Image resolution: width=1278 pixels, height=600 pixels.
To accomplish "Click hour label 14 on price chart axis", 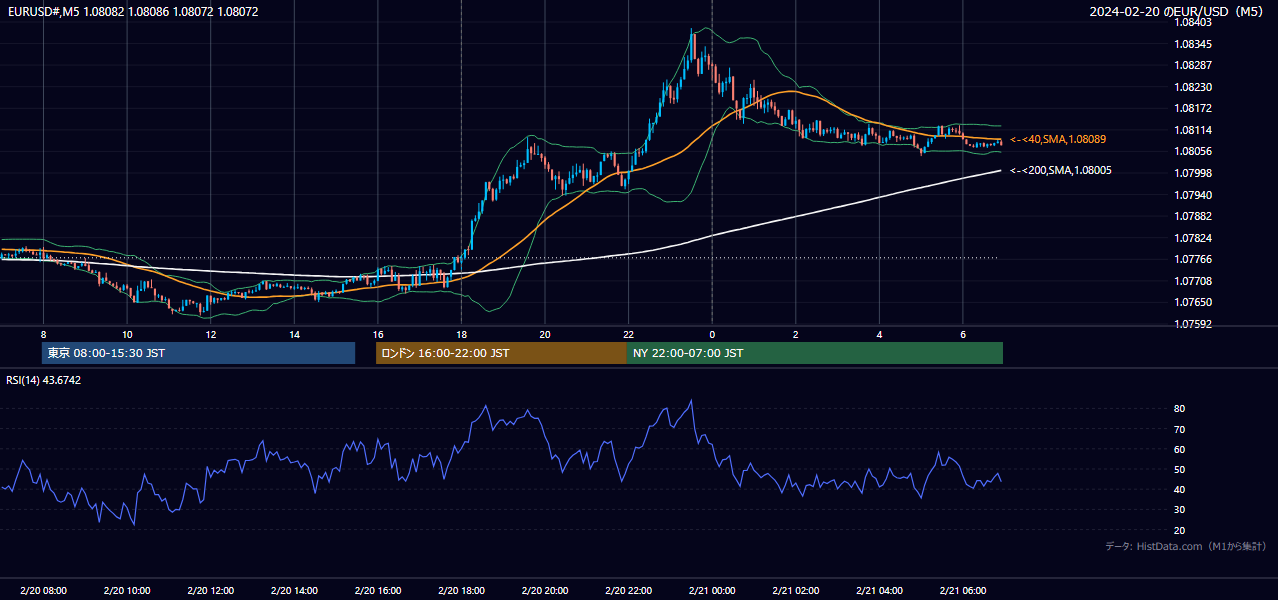I will click(294, 334).
